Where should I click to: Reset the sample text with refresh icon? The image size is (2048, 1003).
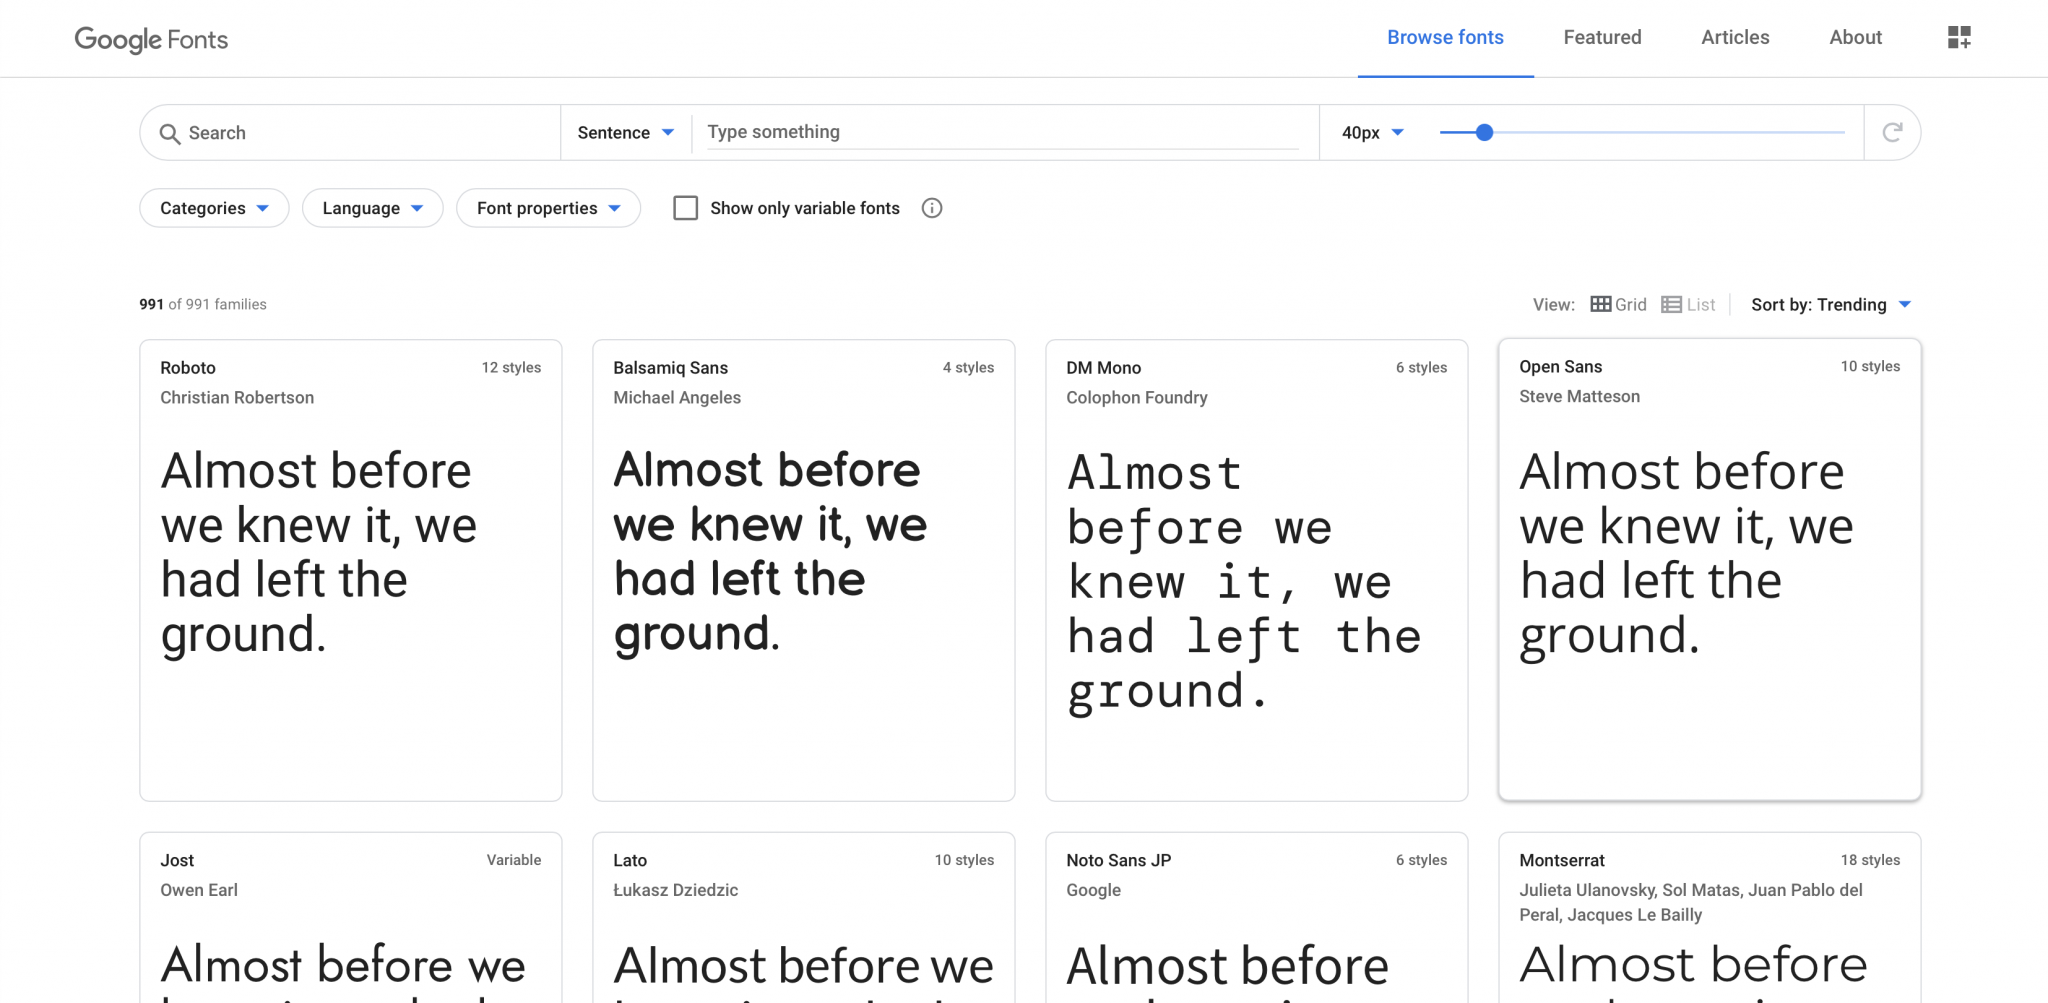click(1893, 131)
